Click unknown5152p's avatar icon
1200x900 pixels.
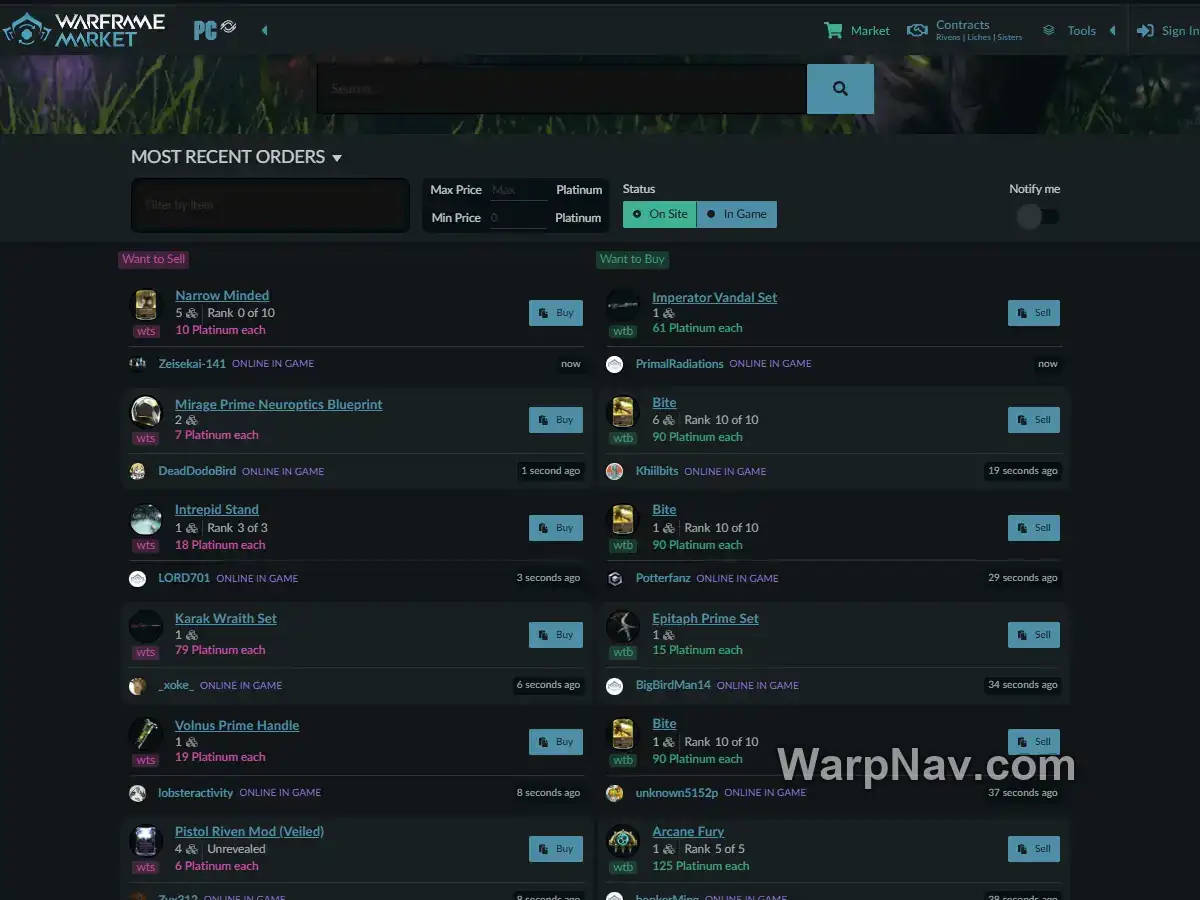tap(615, 793)
